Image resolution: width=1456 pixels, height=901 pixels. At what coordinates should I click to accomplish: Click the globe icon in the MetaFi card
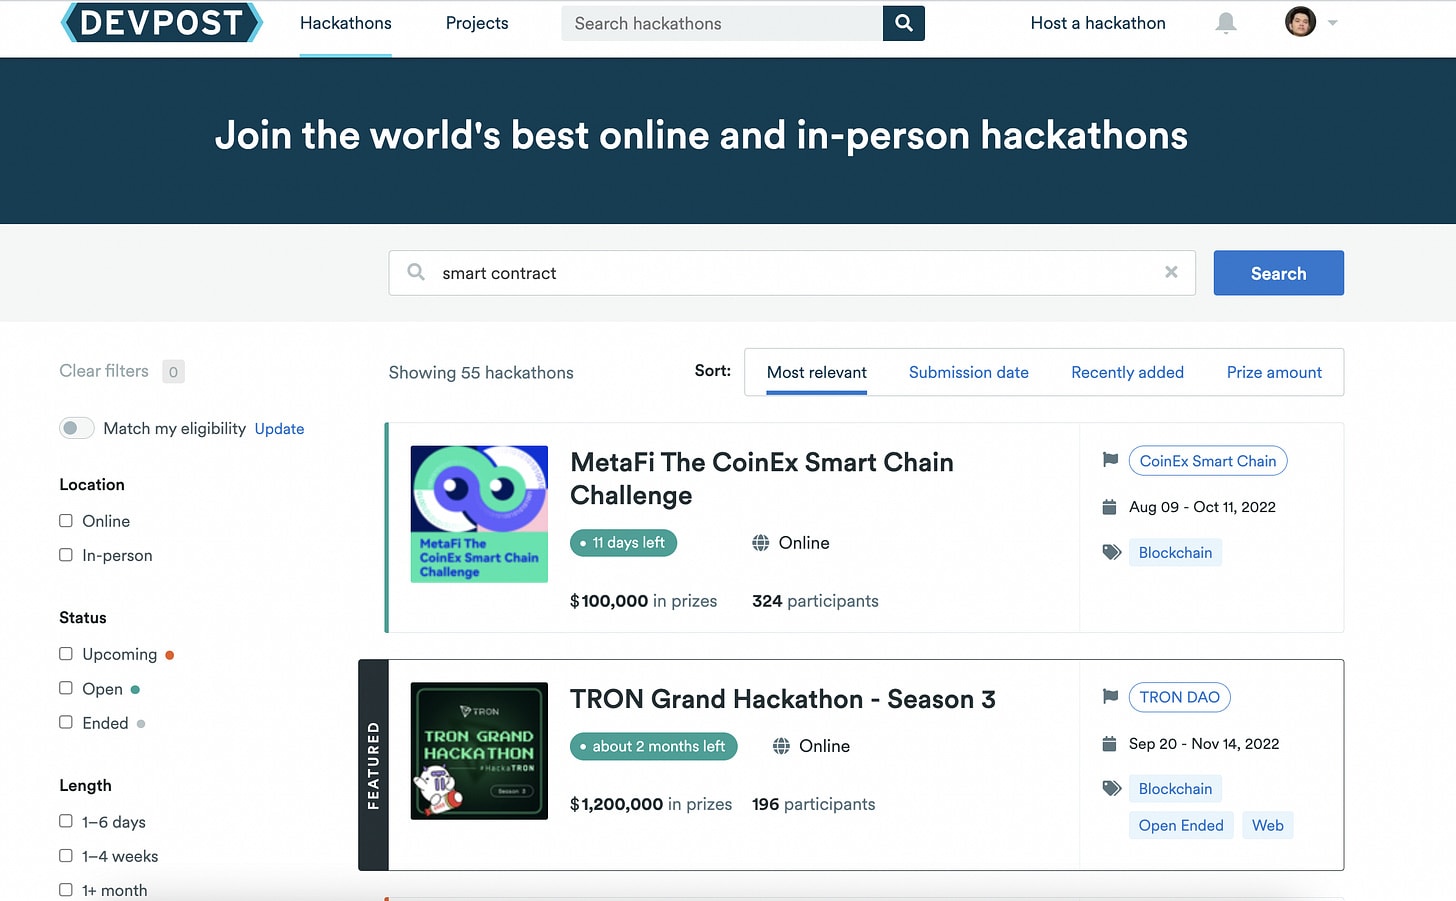pyautogui.click(x=761, y=543)
